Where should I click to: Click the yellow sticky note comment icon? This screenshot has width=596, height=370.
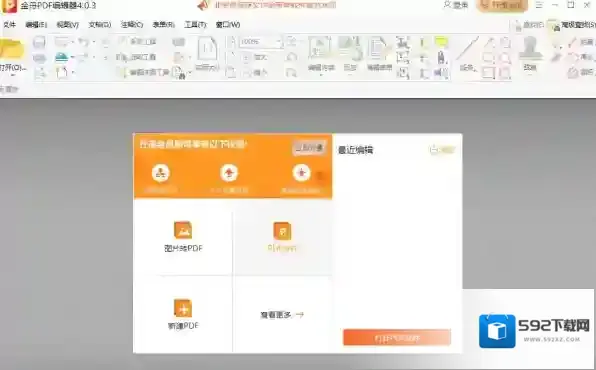[x=441, y=42]
